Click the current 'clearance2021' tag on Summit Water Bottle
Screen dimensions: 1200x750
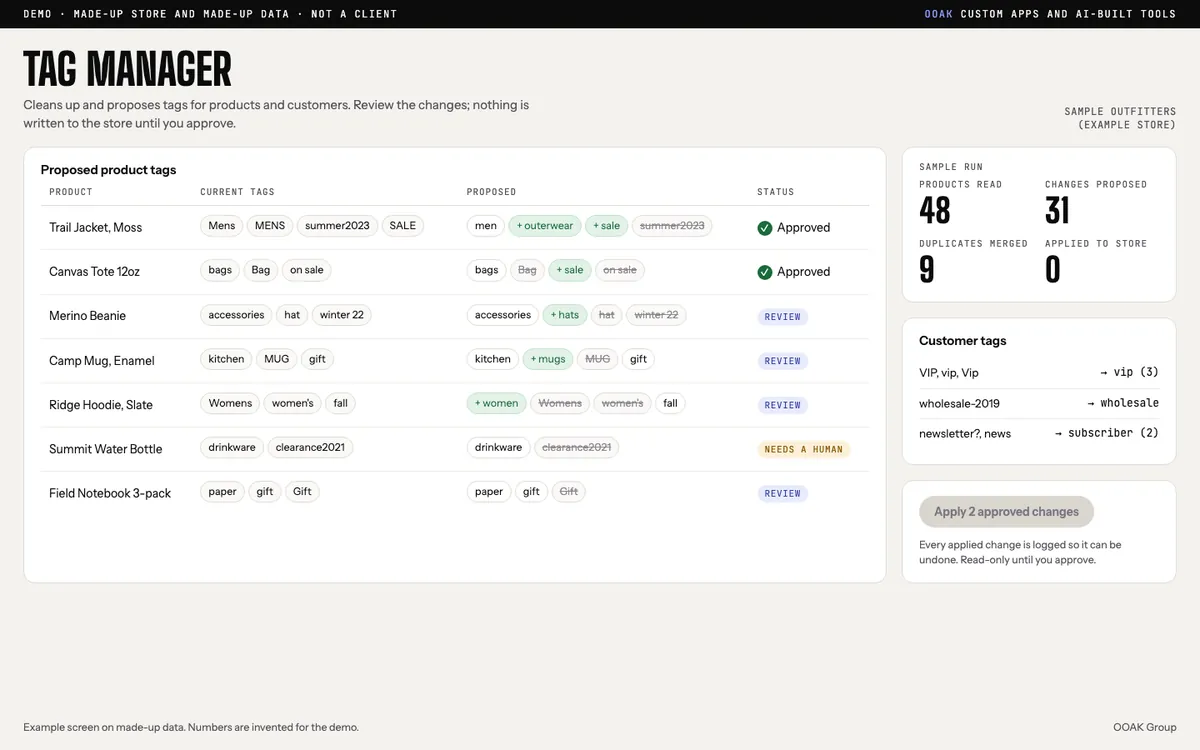pos(310,447)
